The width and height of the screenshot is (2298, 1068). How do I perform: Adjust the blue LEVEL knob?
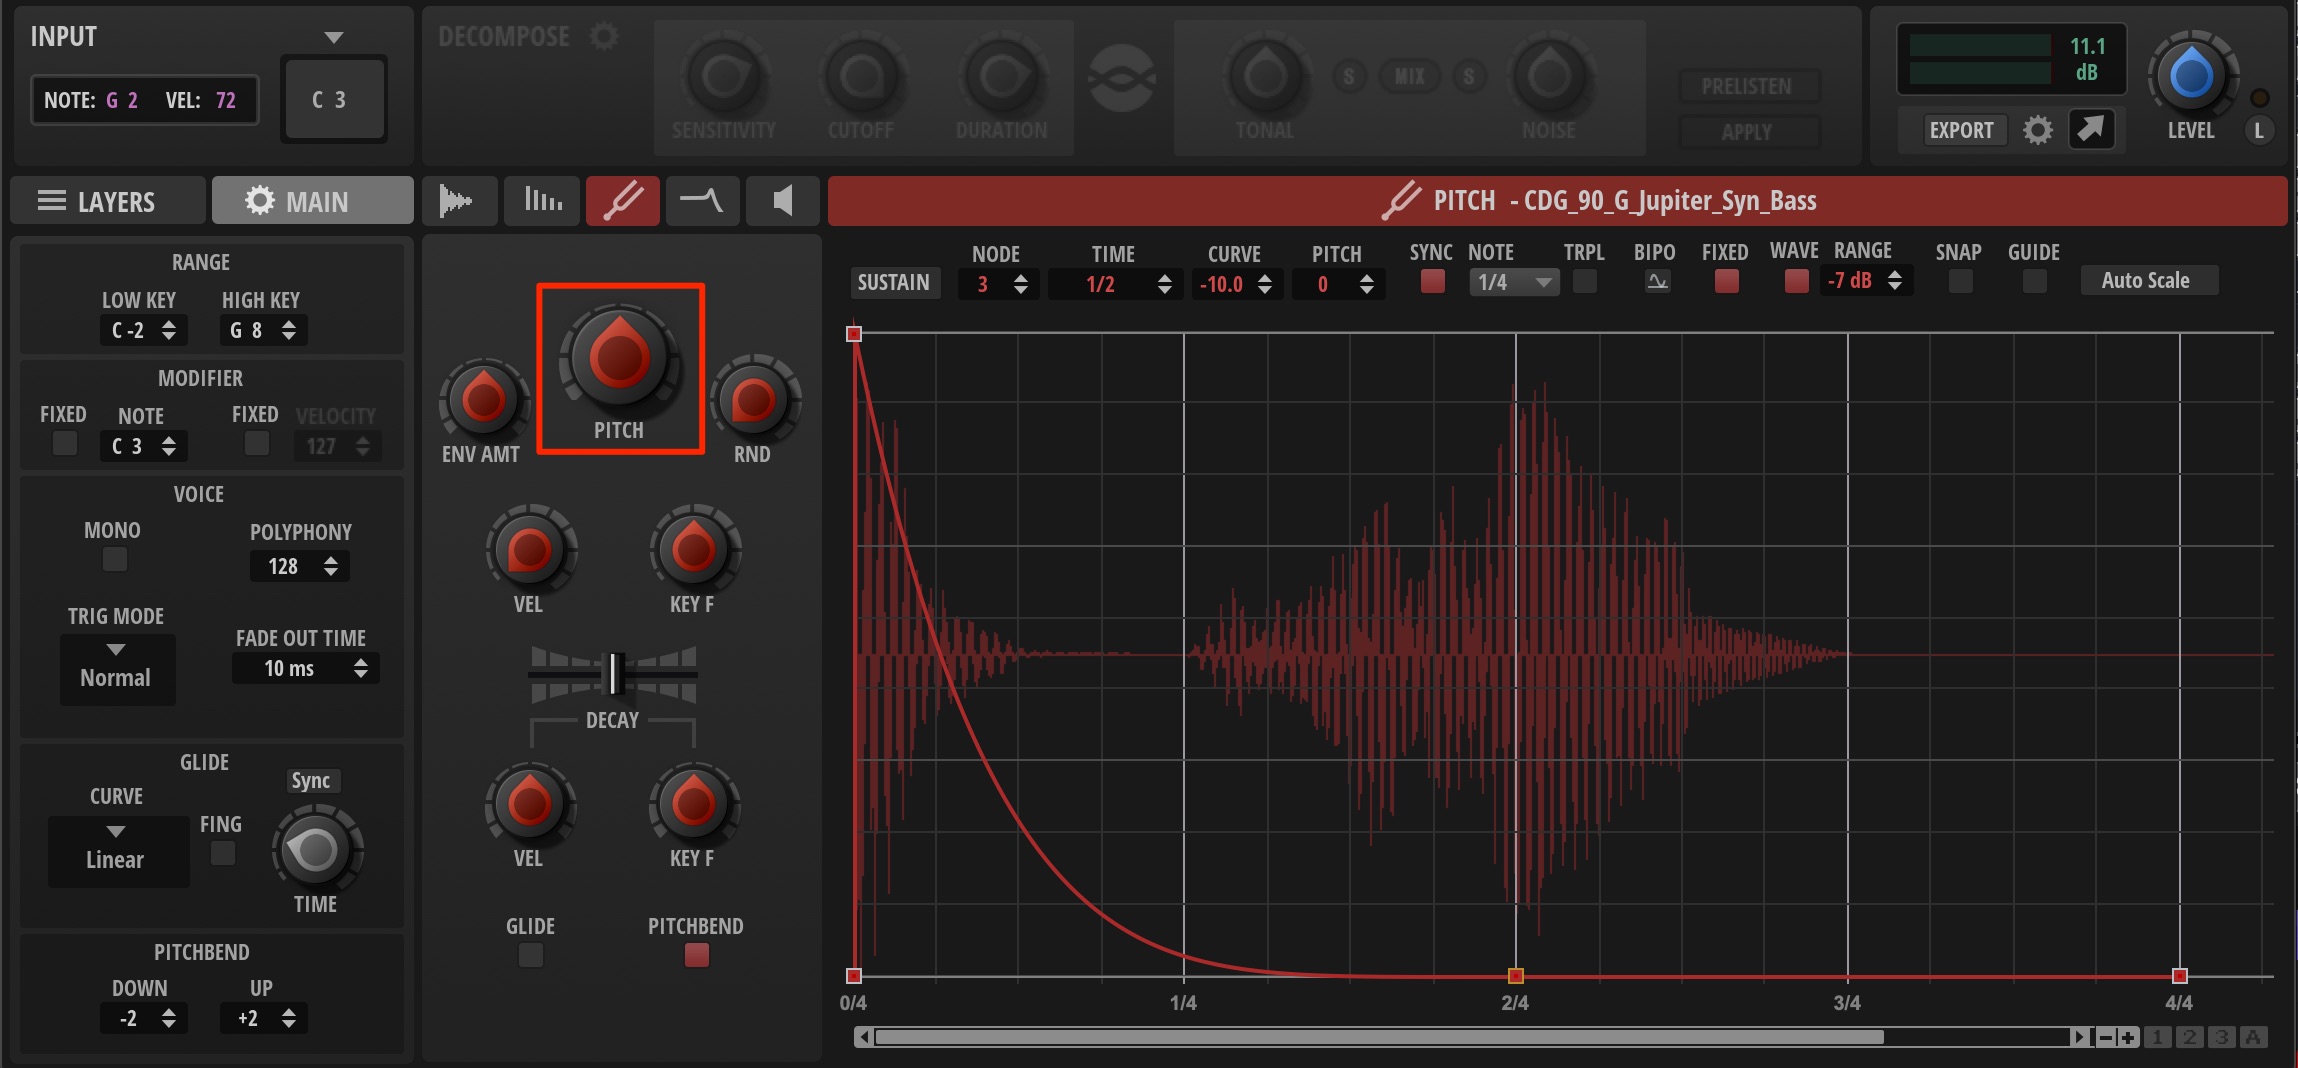(2191, 75)
